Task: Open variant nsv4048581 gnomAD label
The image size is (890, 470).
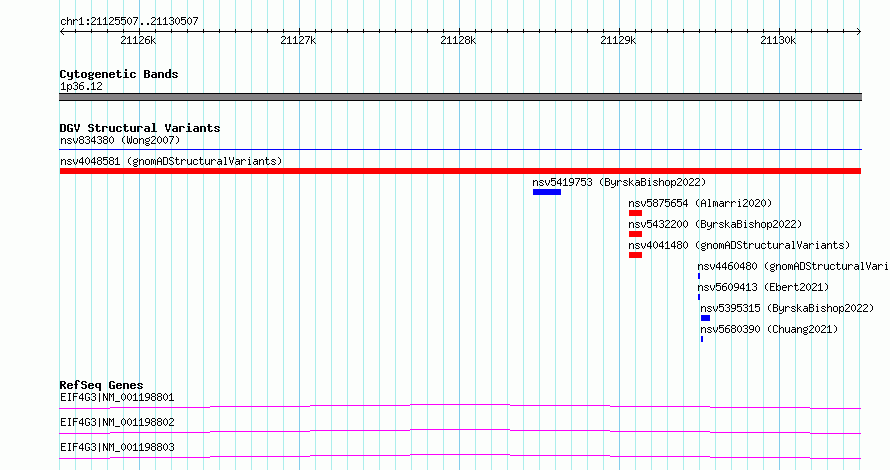Action: [x=171, y=161]
